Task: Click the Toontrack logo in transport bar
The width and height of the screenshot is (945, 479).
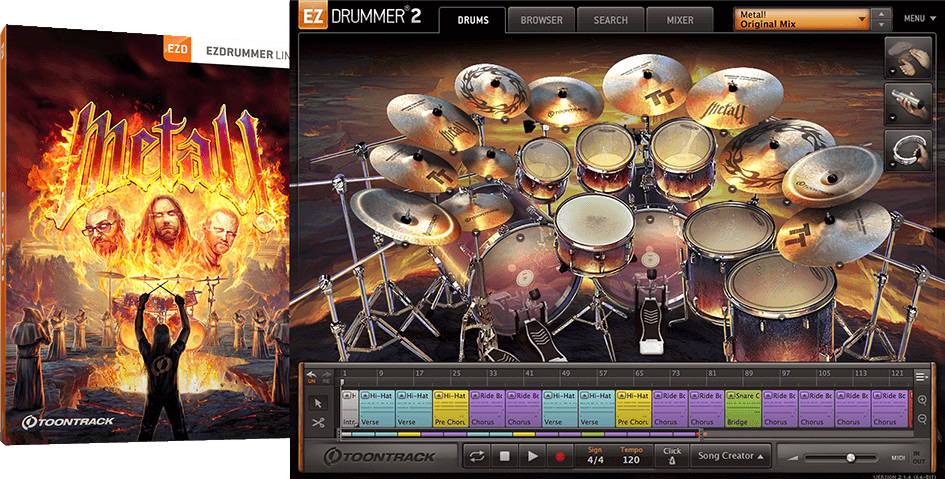Action: pos(379,456)
